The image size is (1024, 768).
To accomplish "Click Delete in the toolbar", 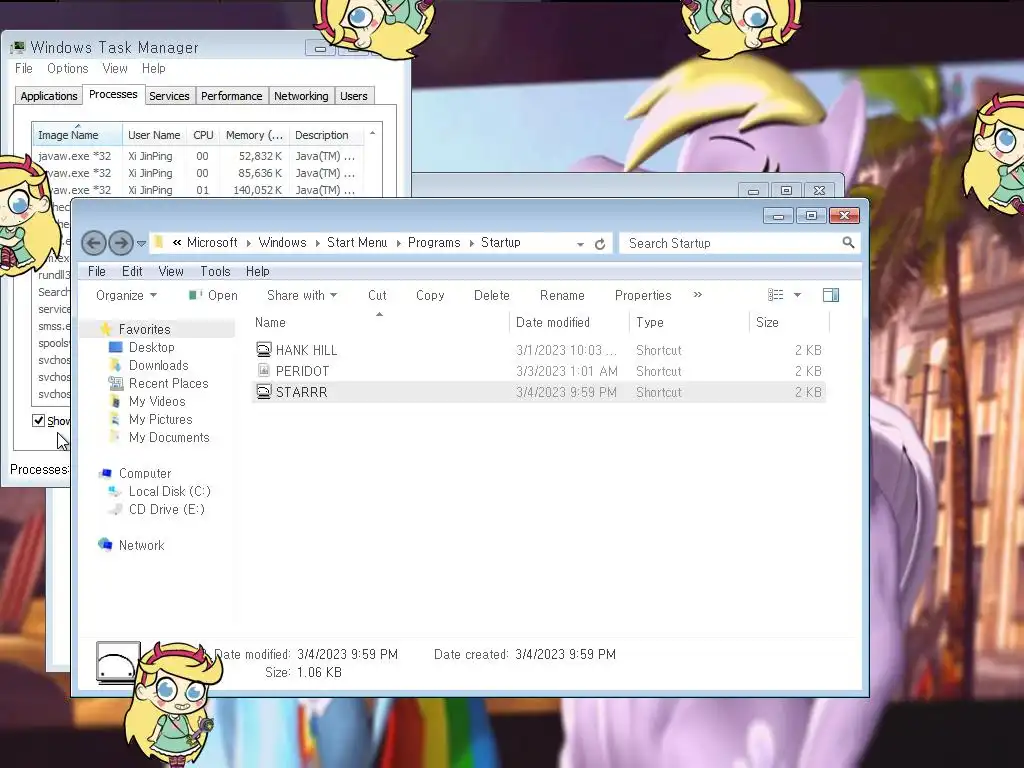I will (491, 295).
